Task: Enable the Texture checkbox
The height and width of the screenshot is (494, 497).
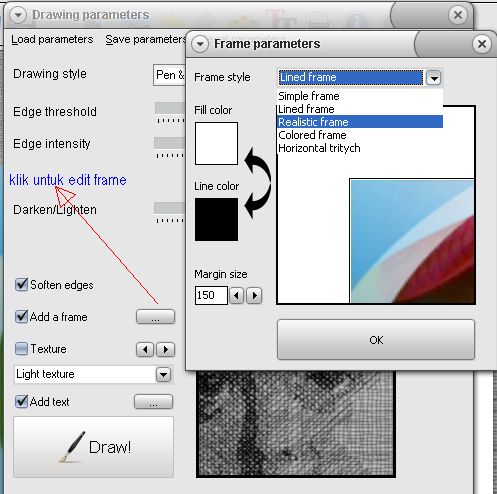Action: 21,349
